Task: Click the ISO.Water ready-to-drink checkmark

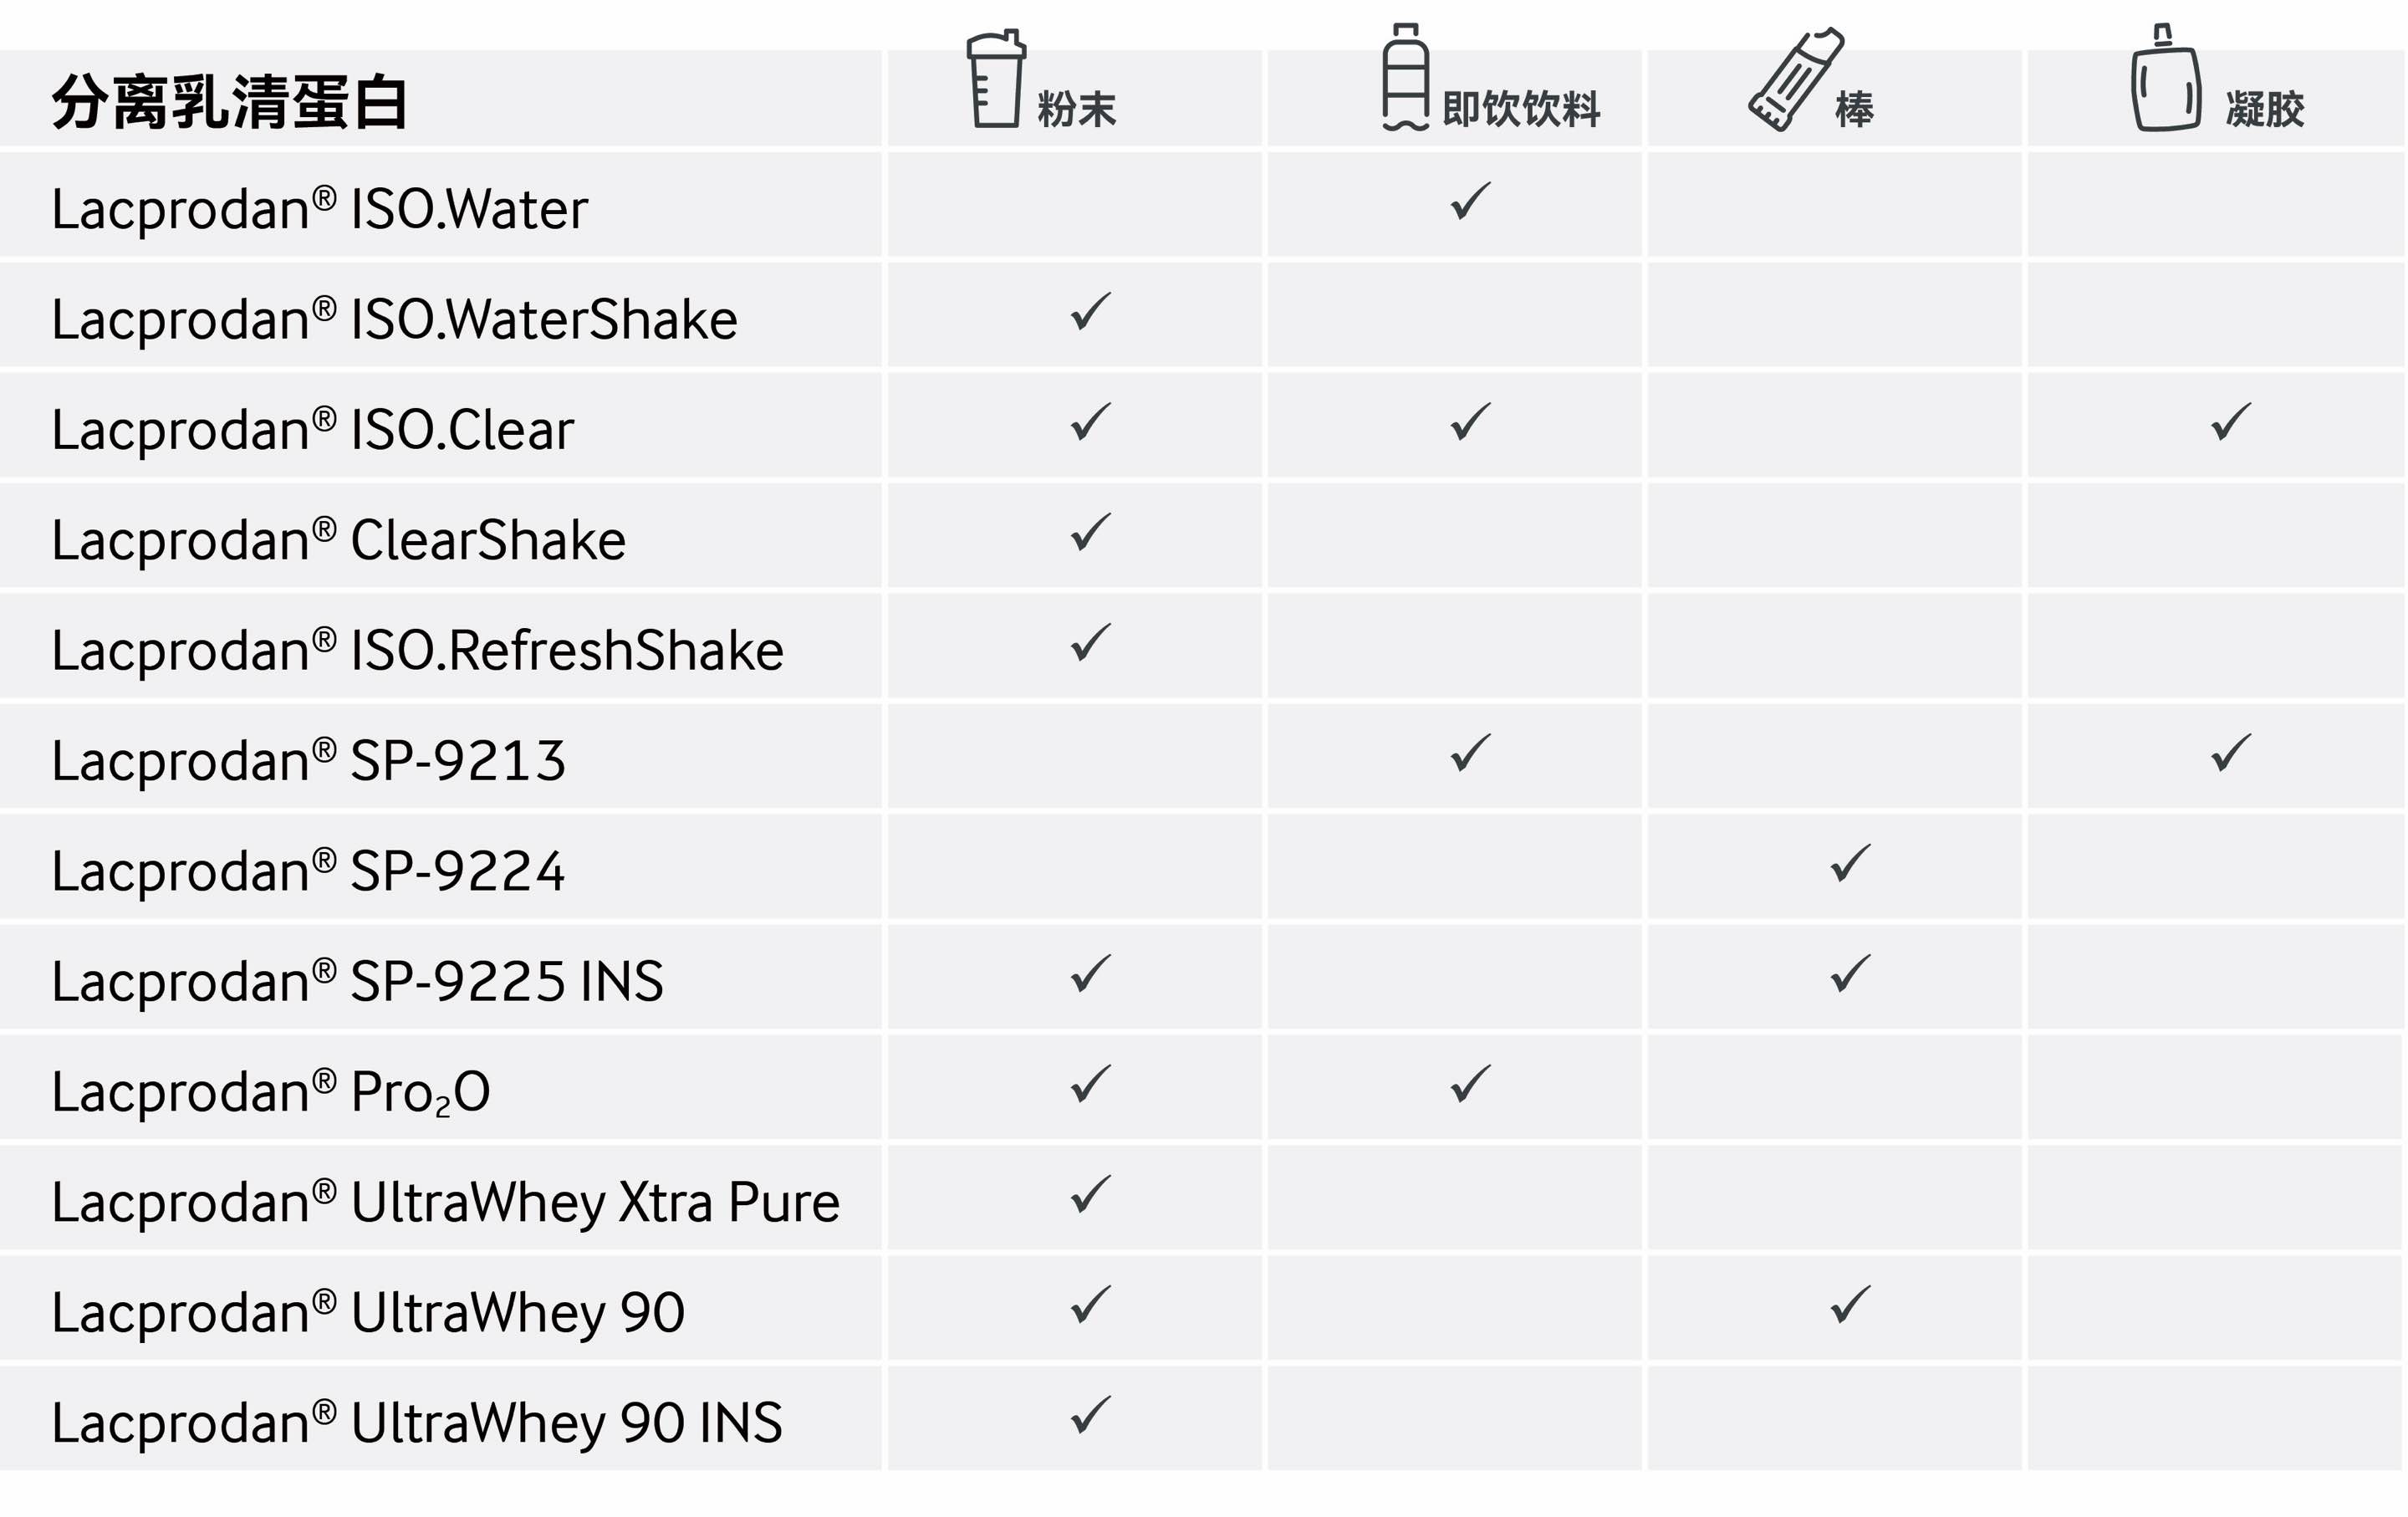Action: click(1471, 201)
